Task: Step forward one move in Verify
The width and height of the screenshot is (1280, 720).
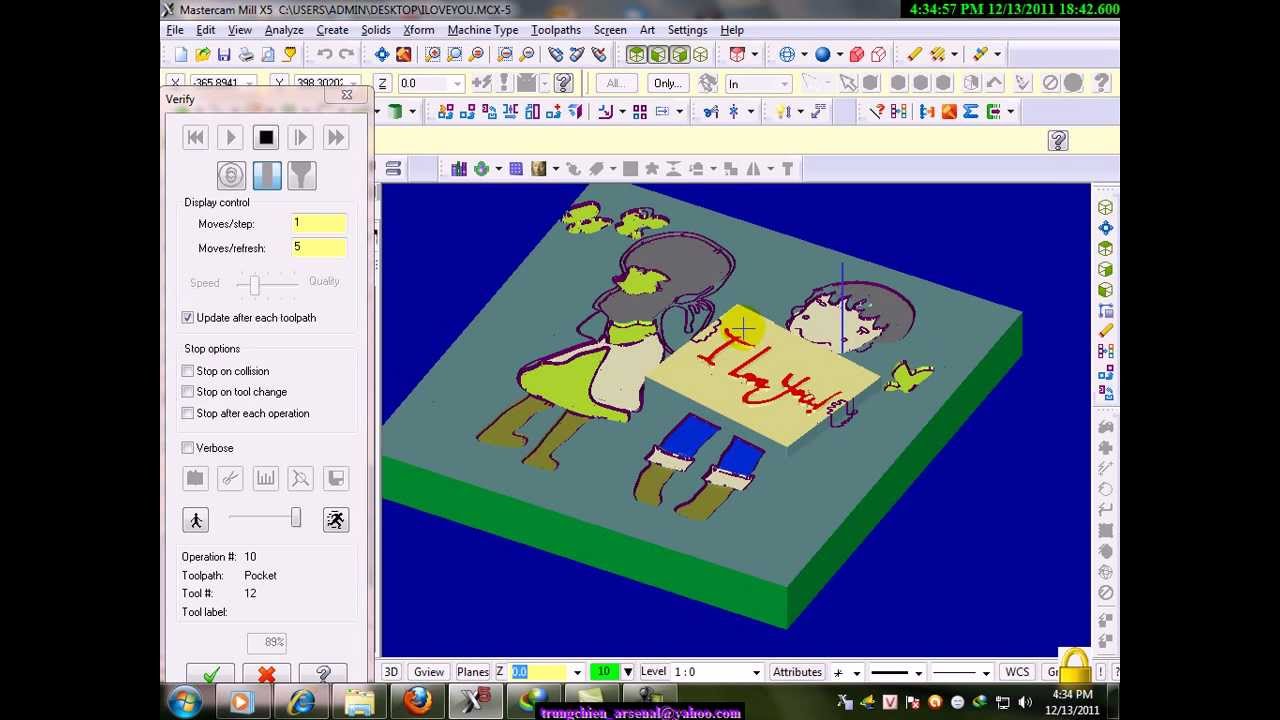Action: pos(301,138)
